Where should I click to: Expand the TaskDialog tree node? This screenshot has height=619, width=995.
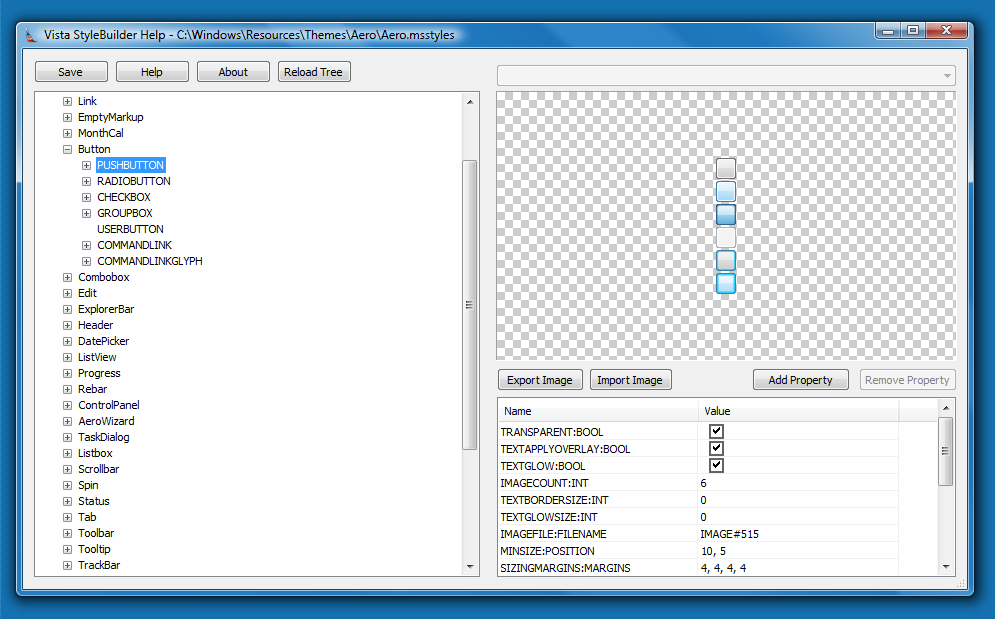(x=67, y=437)
